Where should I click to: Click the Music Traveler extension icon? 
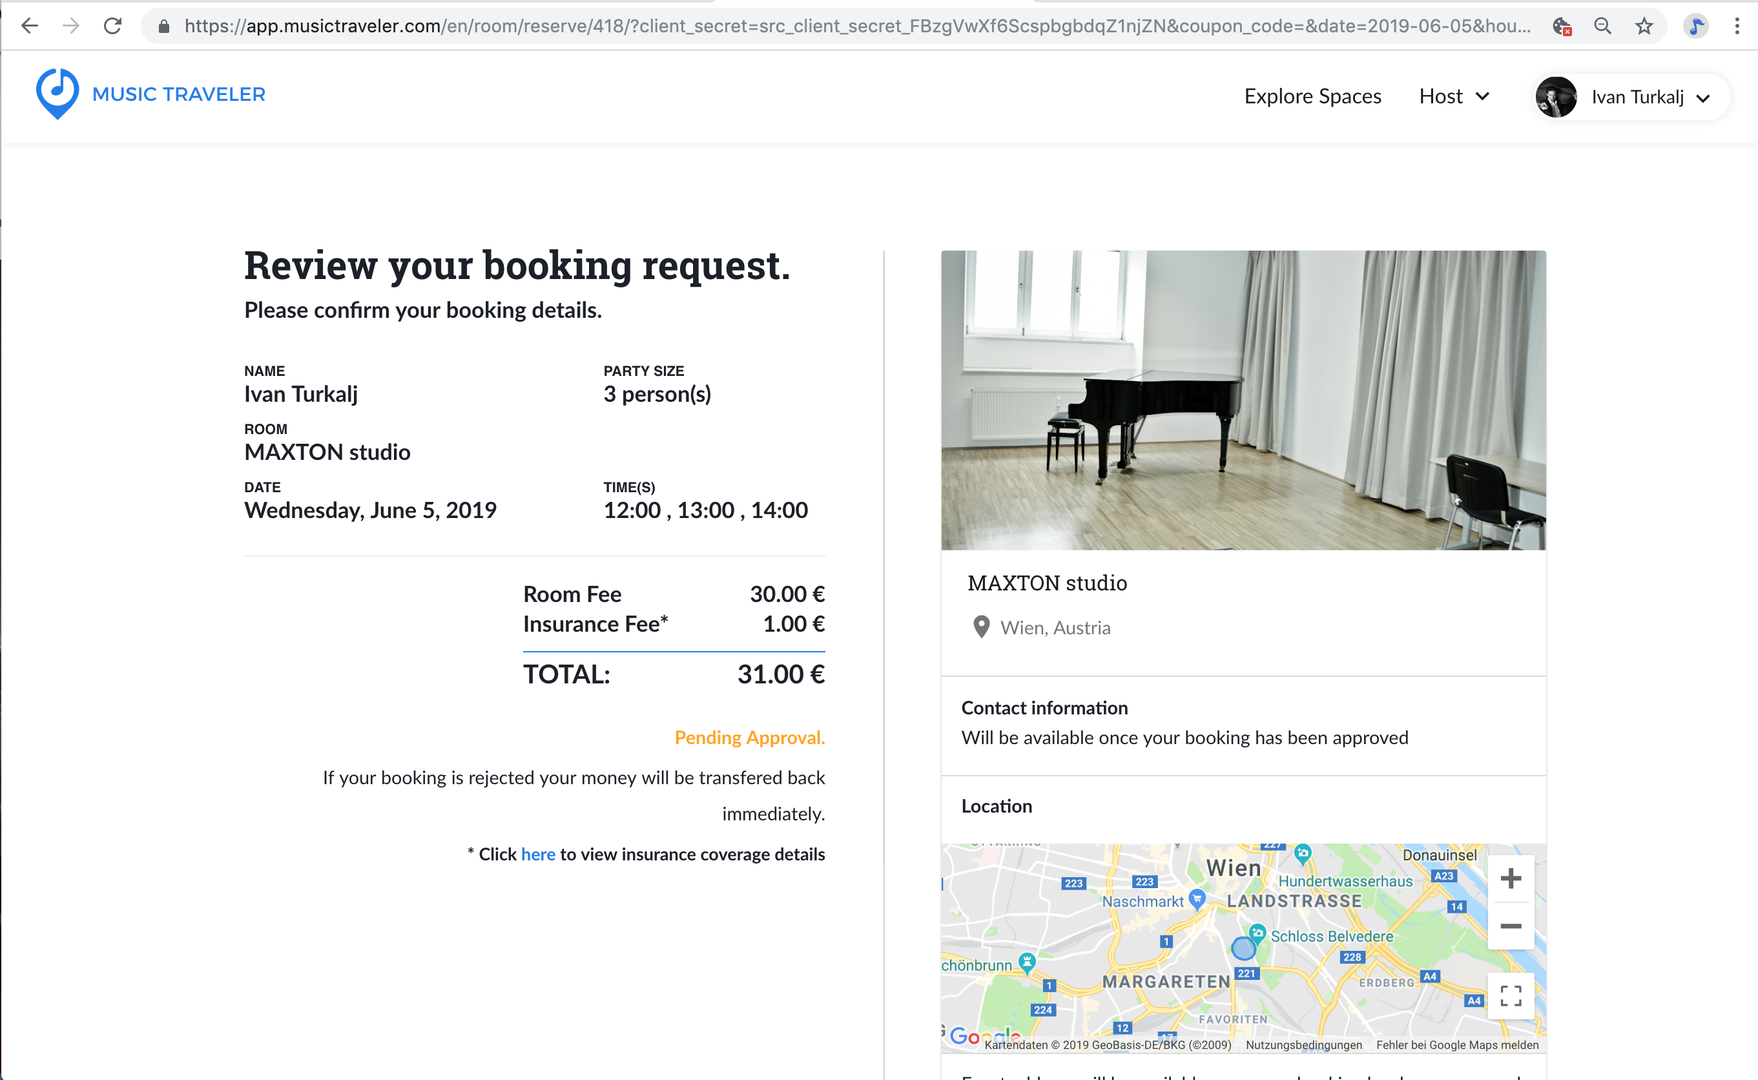[1696, 26]
